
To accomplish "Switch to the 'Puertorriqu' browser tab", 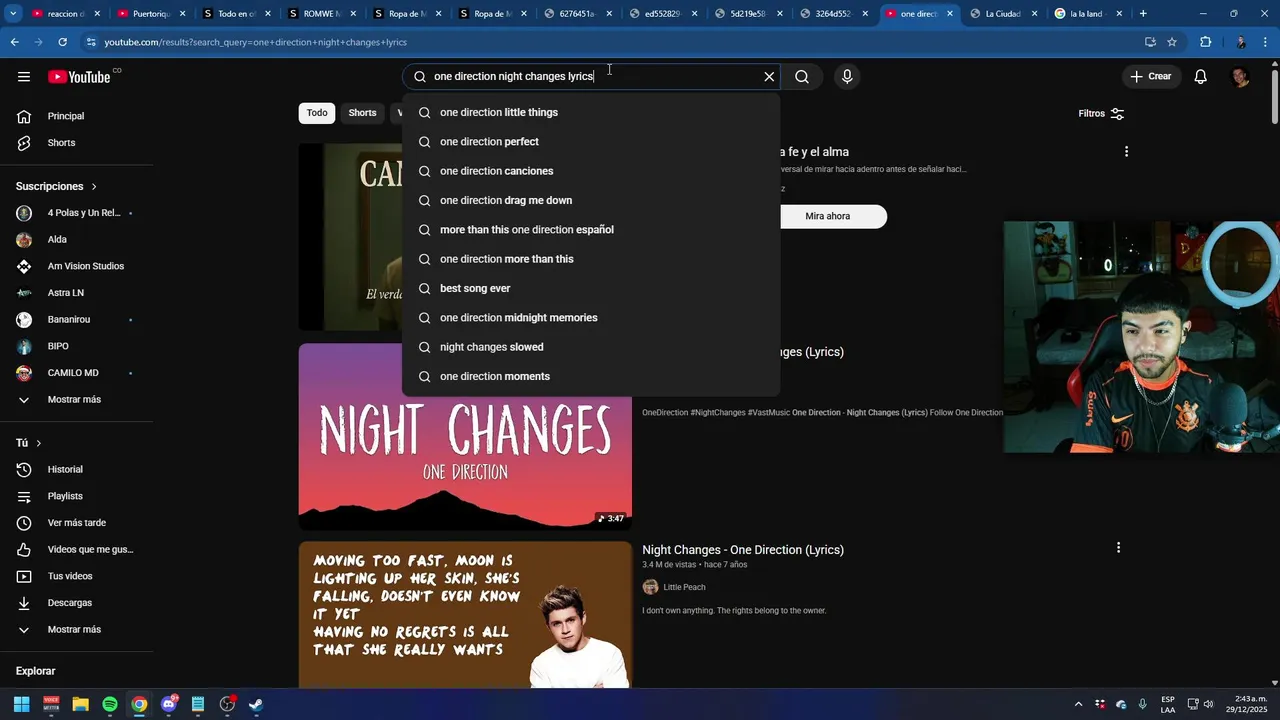I will pos(150,14).
